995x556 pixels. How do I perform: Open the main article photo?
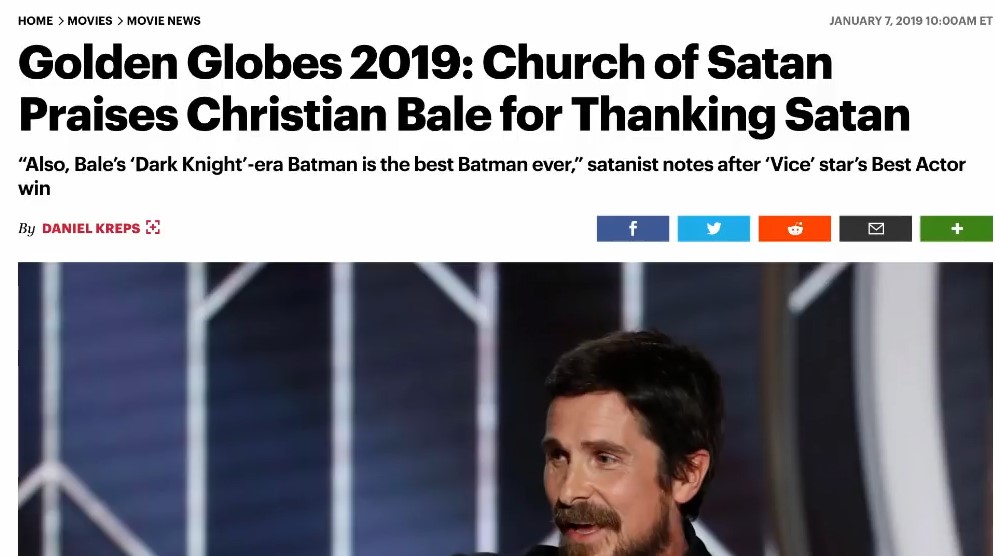[300, 420]
